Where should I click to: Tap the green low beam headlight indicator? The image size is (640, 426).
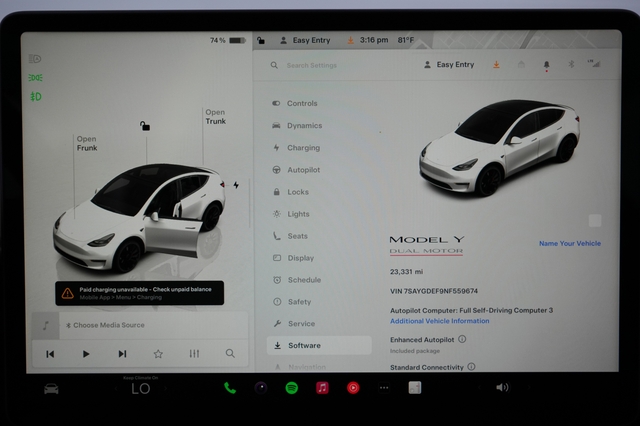[x=36, y=97]
